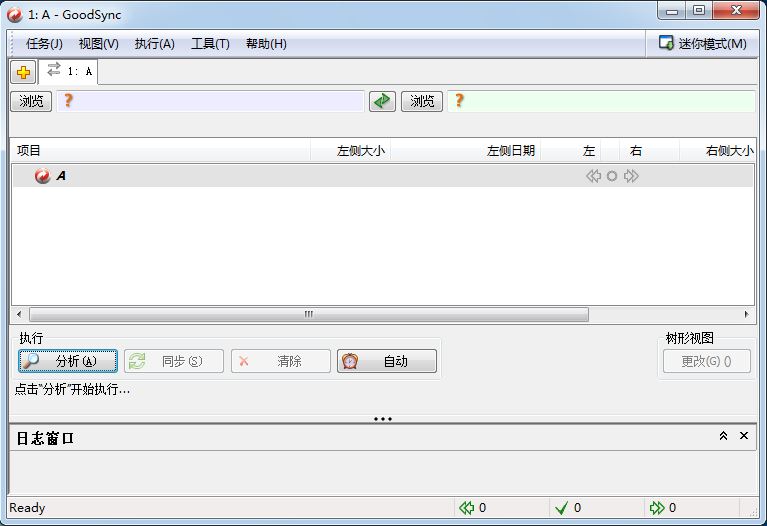This screenshot has width=767, height=526.
Task: Click status bar green checkmark counter
Action: (568, 508)
